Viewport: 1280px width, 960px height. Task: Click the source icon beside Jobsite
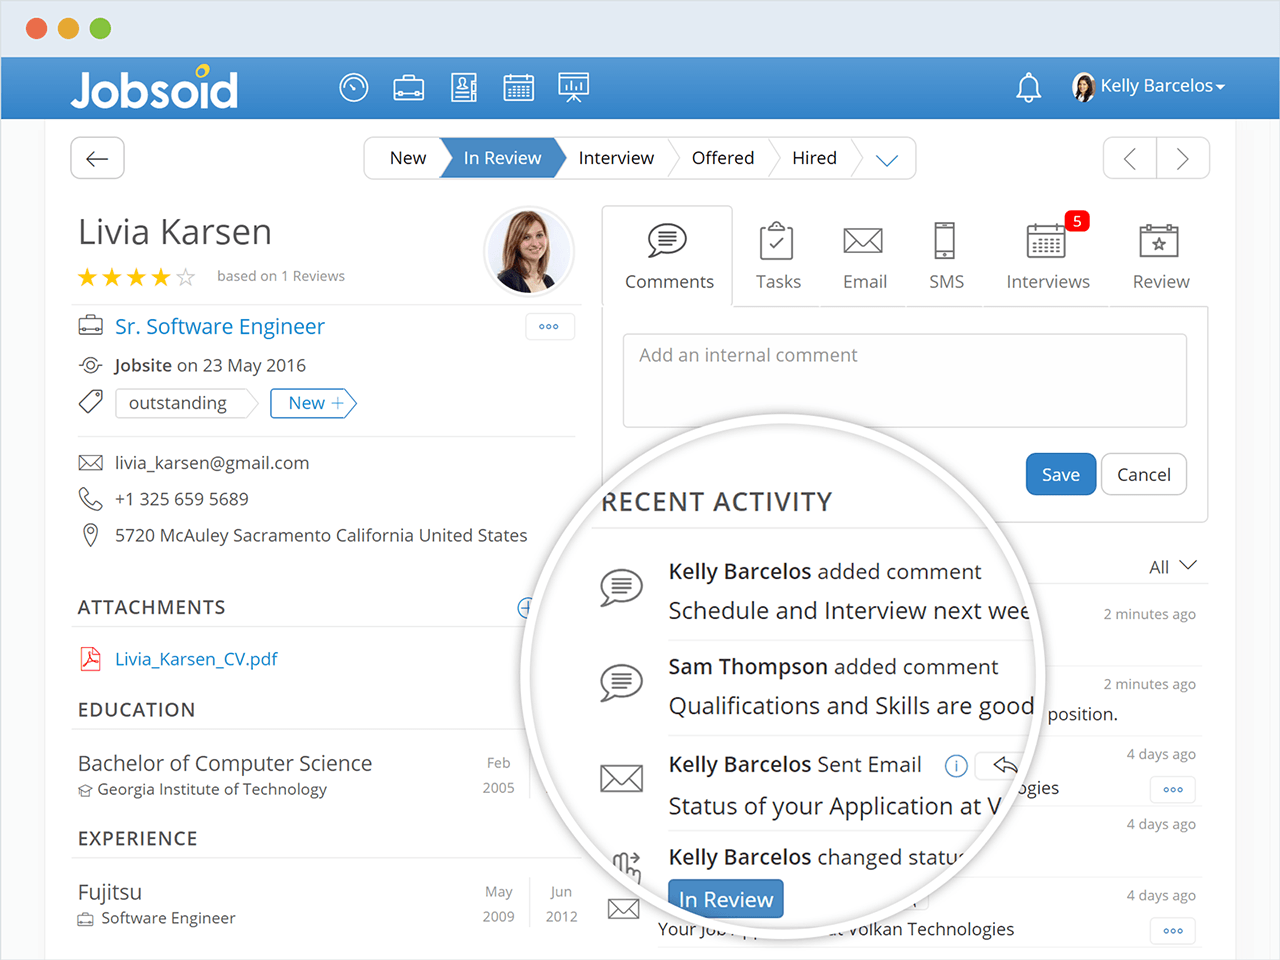pyautogui.click(x=90, y=365)
